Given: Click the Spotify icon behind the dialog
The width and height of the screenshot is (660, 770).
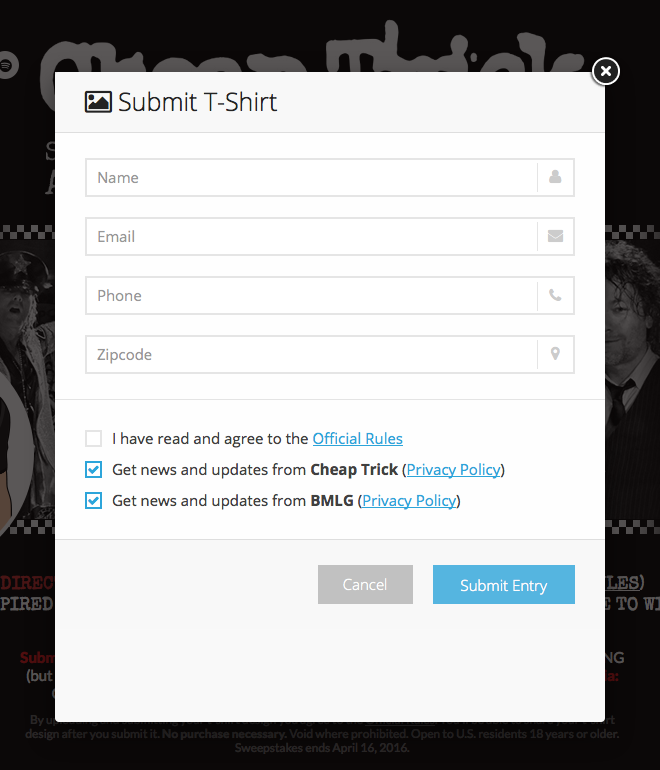Looking at the screenshot, I should [7, 65].
